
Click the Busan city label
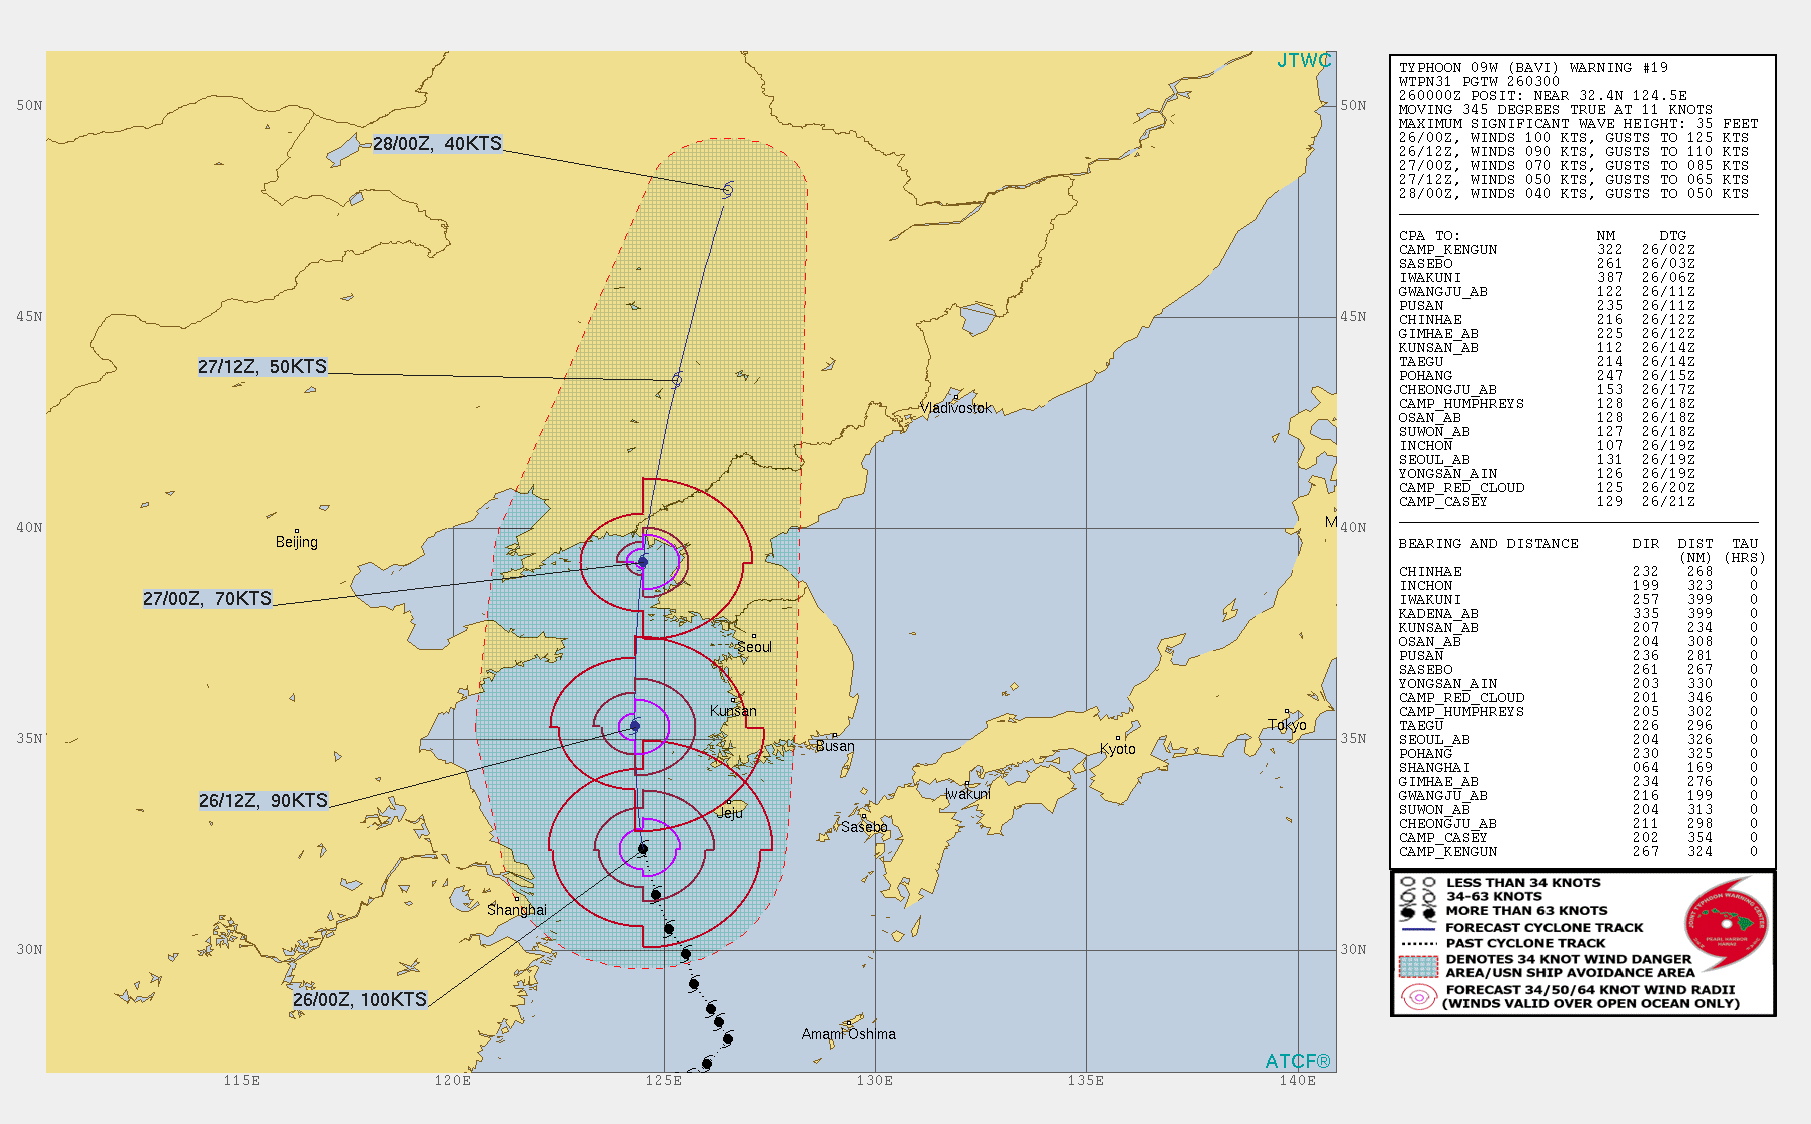(x=835, y=746)
